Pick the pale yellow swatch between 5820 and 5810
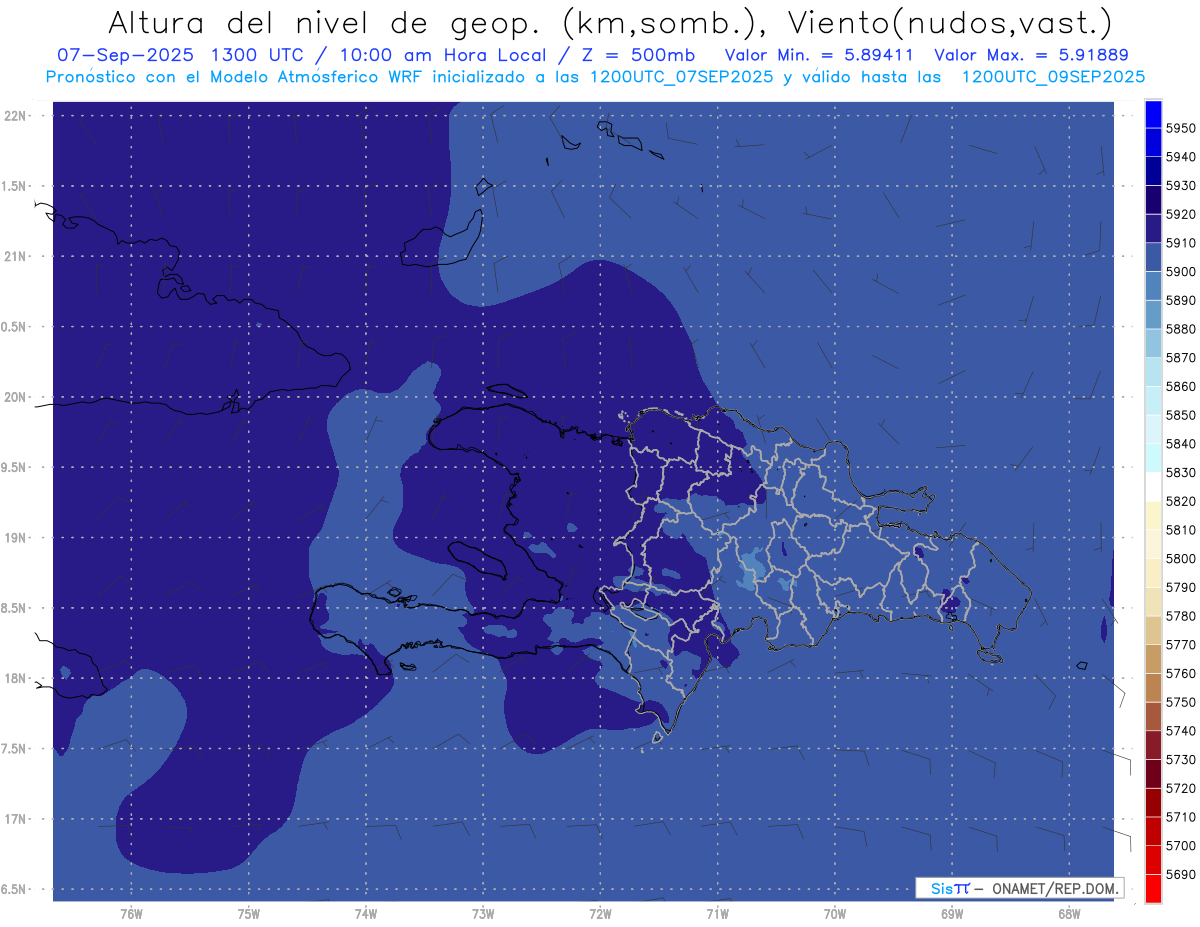Viewport: 1200px width, 927px height. pyautogui.click(x=1153, y=515)
